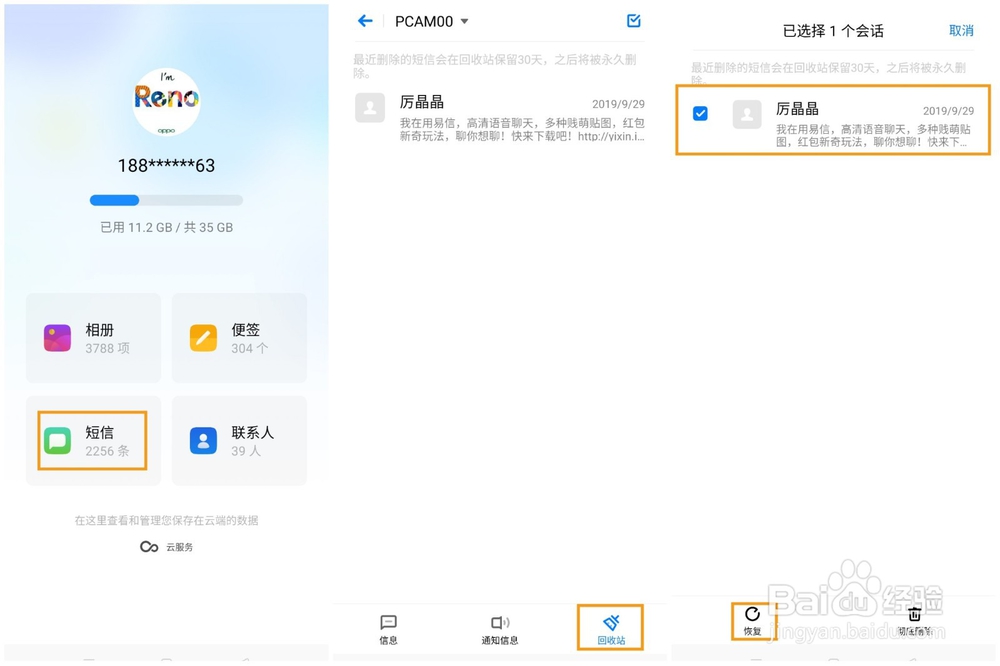This screenshot has height=666, width=1000.
Task: Open the 便签 (Notes) section
Action: click(239, 337)
